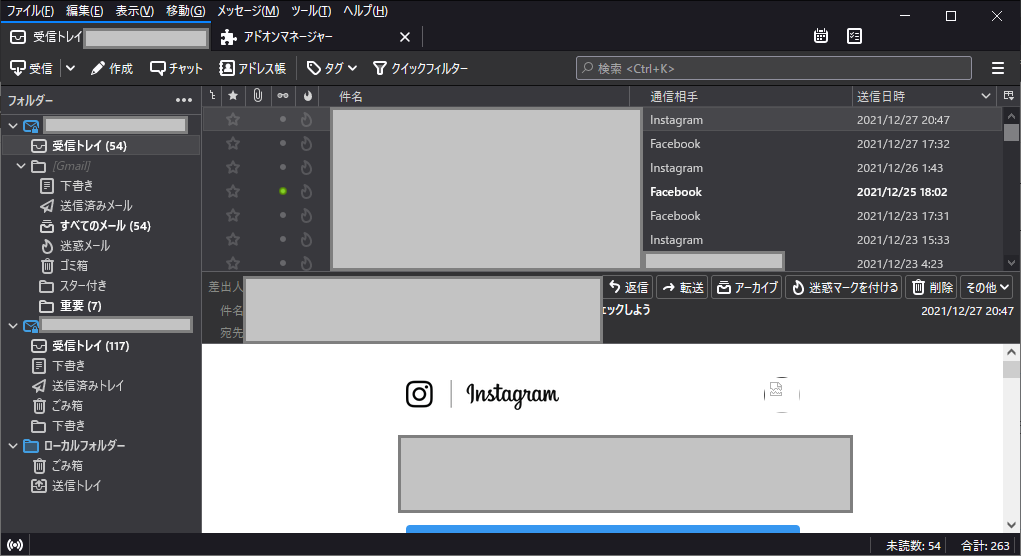Sort by read status glasses column header
Image resolution: width=1021 pixels, height=556 pixels.
(x=283, y=96)
